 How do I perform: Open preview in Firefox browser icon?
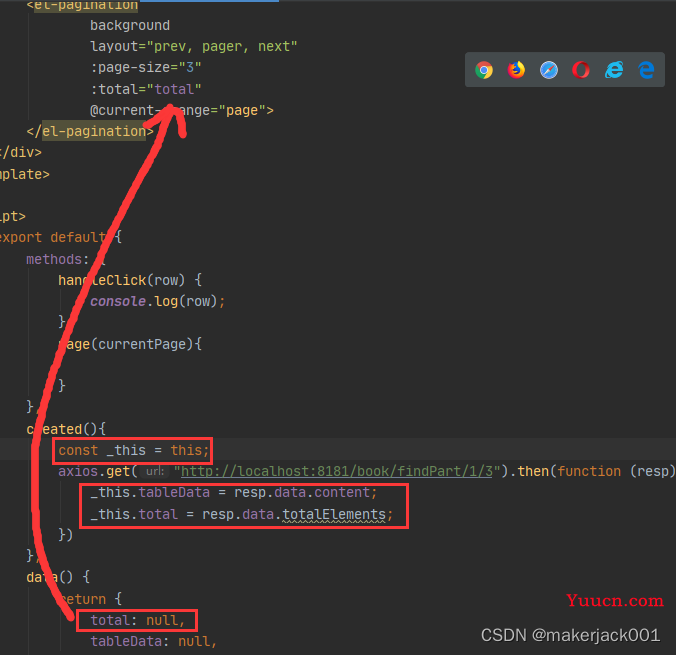coord(516,70)
